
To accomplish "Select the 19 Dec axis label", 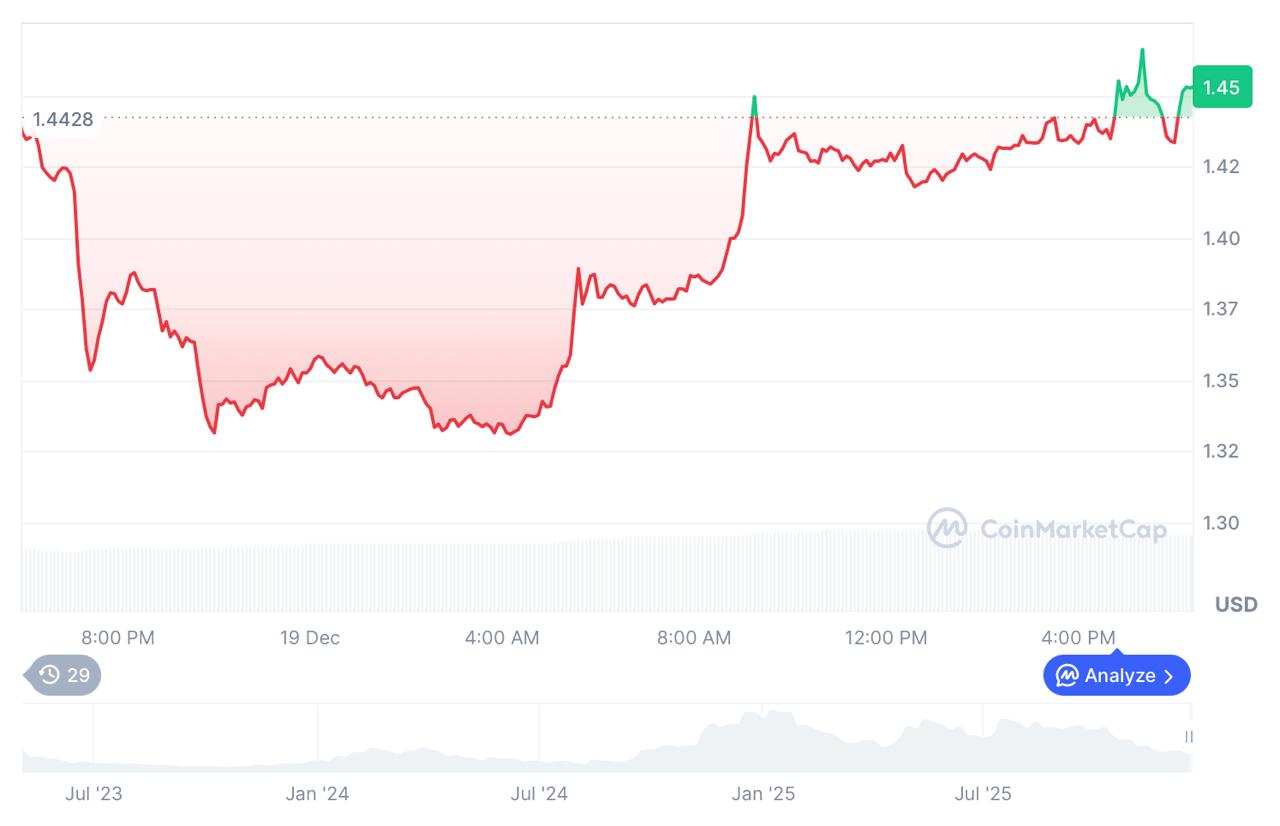I will point(310,637).
